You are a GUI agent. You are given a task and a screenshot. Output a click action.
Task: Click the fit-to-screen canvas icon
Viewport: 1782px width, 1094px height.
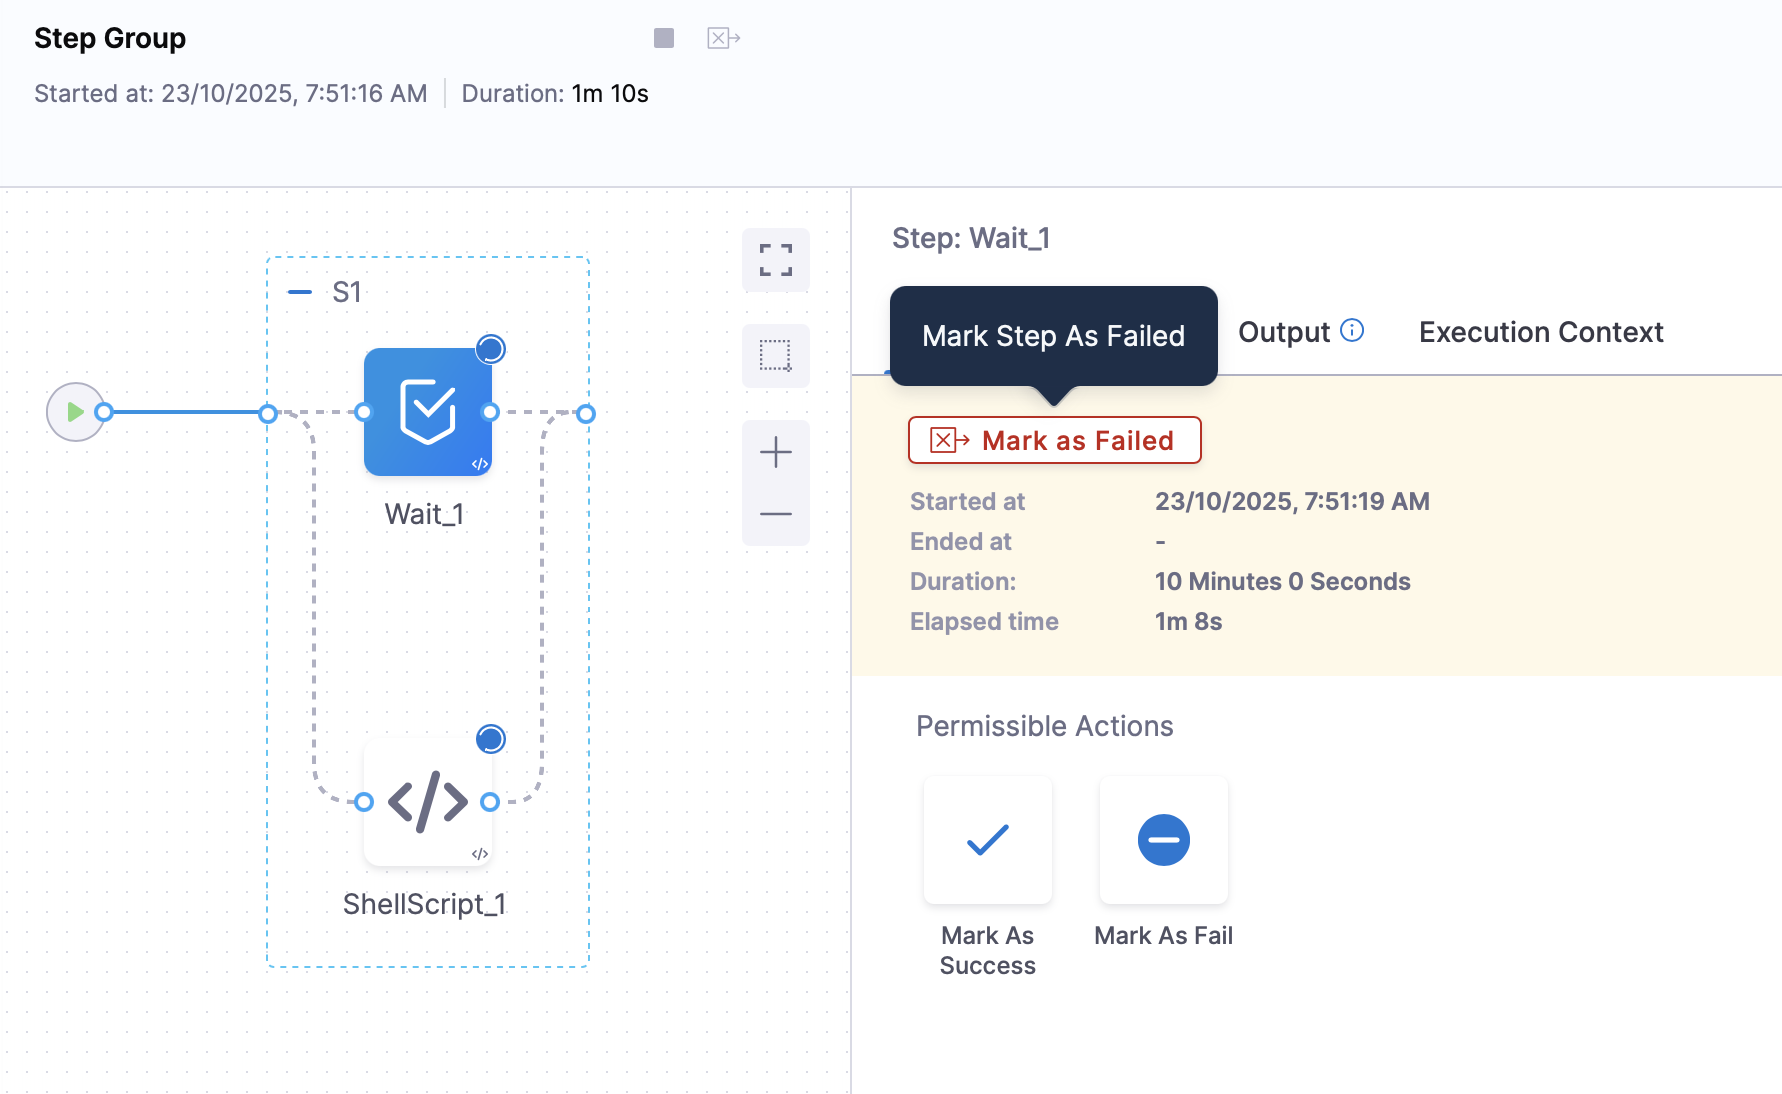pos(775,260)
